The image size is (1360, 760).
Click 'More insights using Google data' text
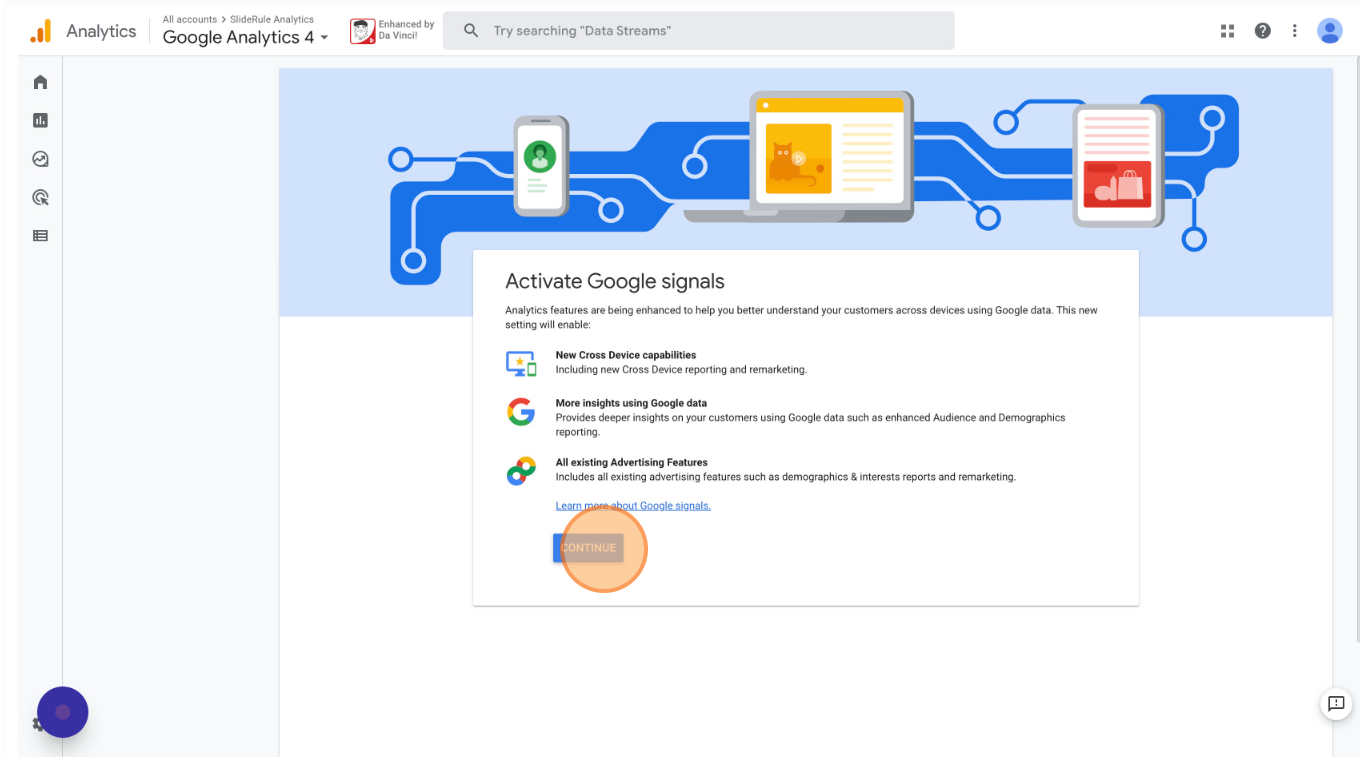631,403
